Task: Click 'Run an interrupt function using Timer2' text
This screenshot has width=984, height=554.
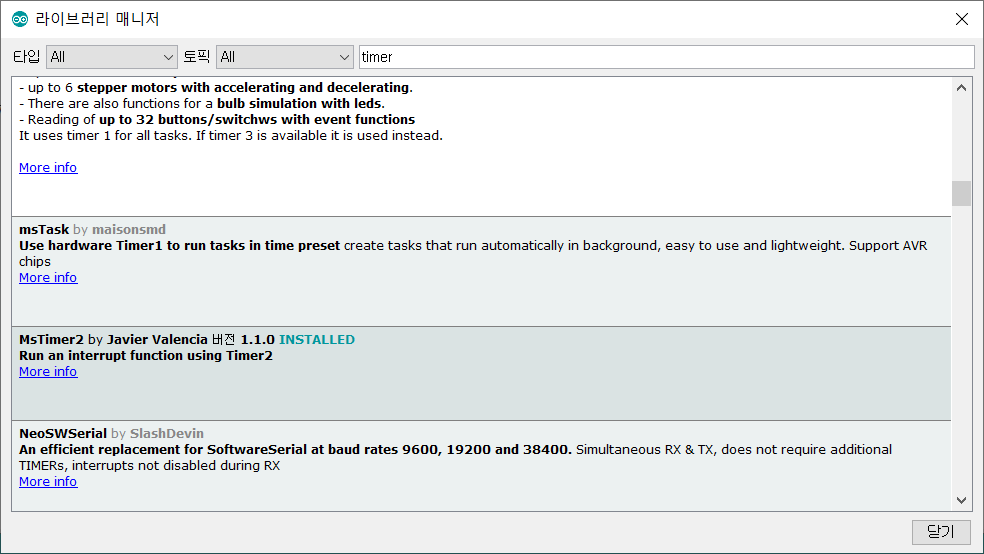Action: (x=146, y=356)
